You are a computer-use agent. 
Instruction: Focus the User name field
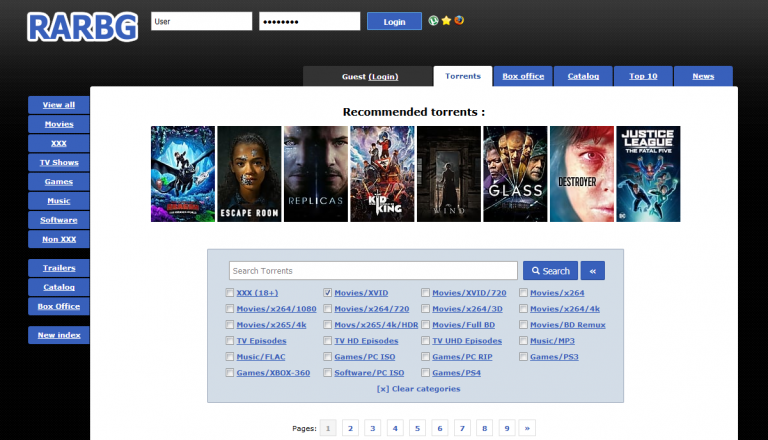[x=201, y=21]
